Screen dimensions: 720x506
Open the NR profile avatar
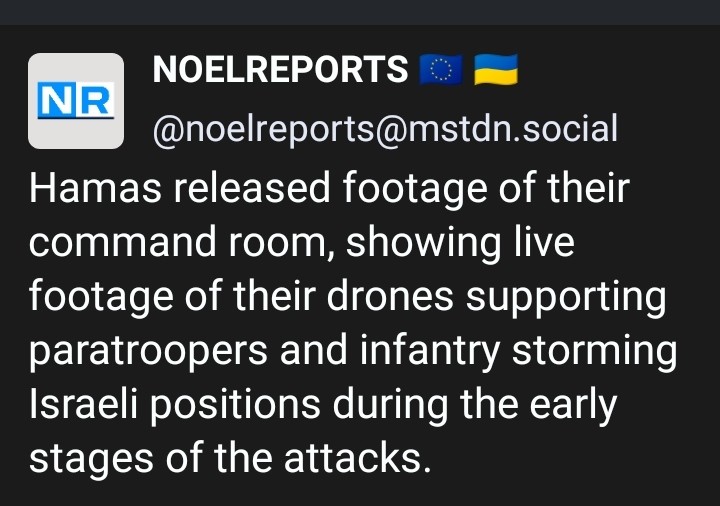[76, 101]
